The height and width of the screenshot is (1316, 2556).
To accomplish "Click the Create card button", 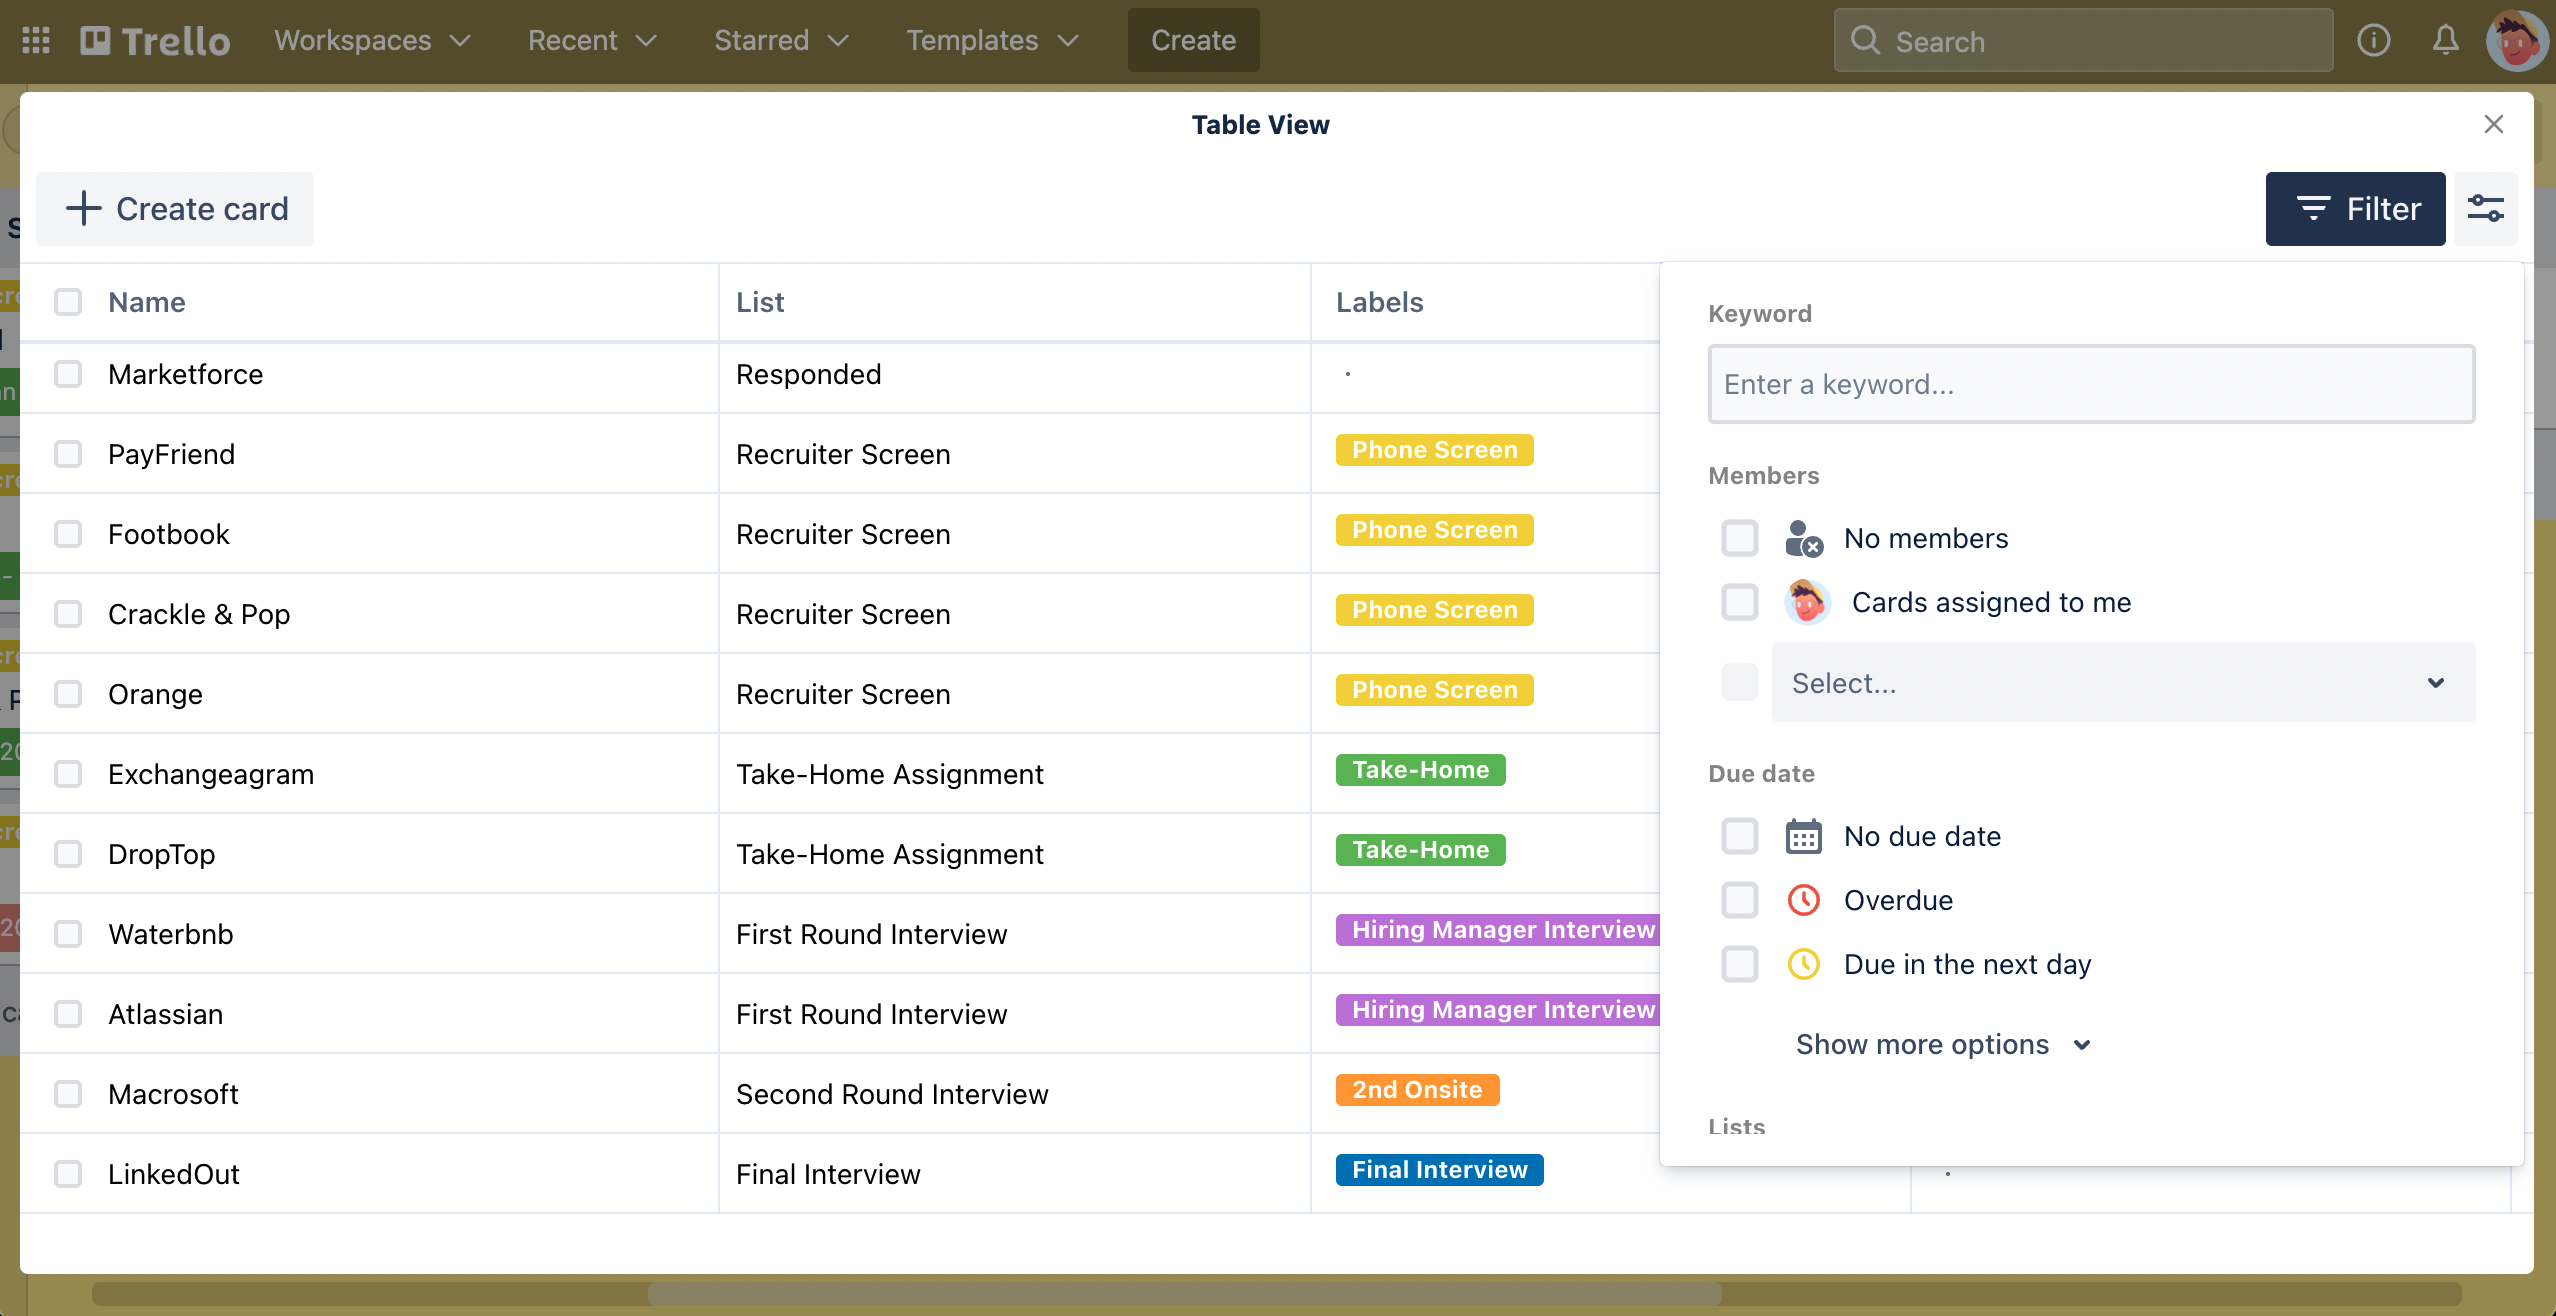I will click(x=175, y=209).
